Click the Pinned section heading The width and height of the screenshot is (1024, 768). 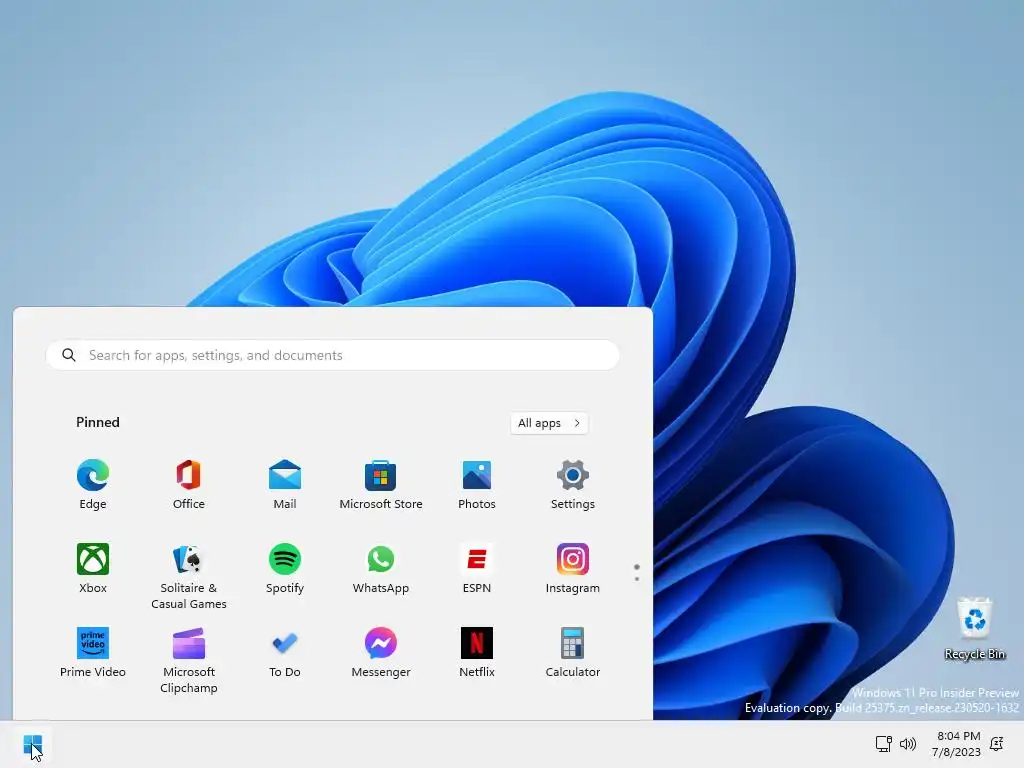pos(98,422)
